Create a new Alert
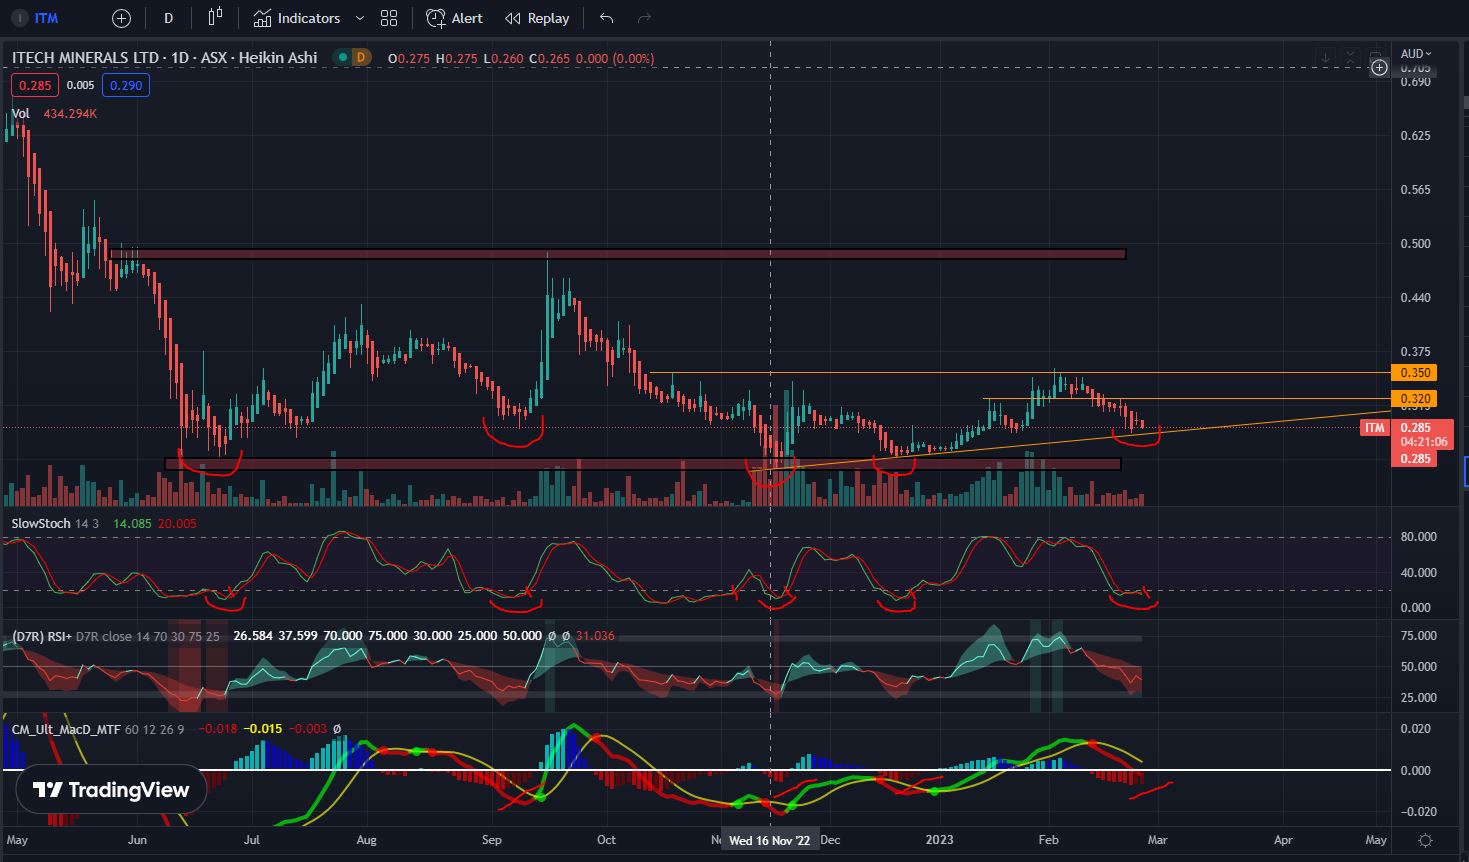This screenshot has width=1469, height=862. 454,18
